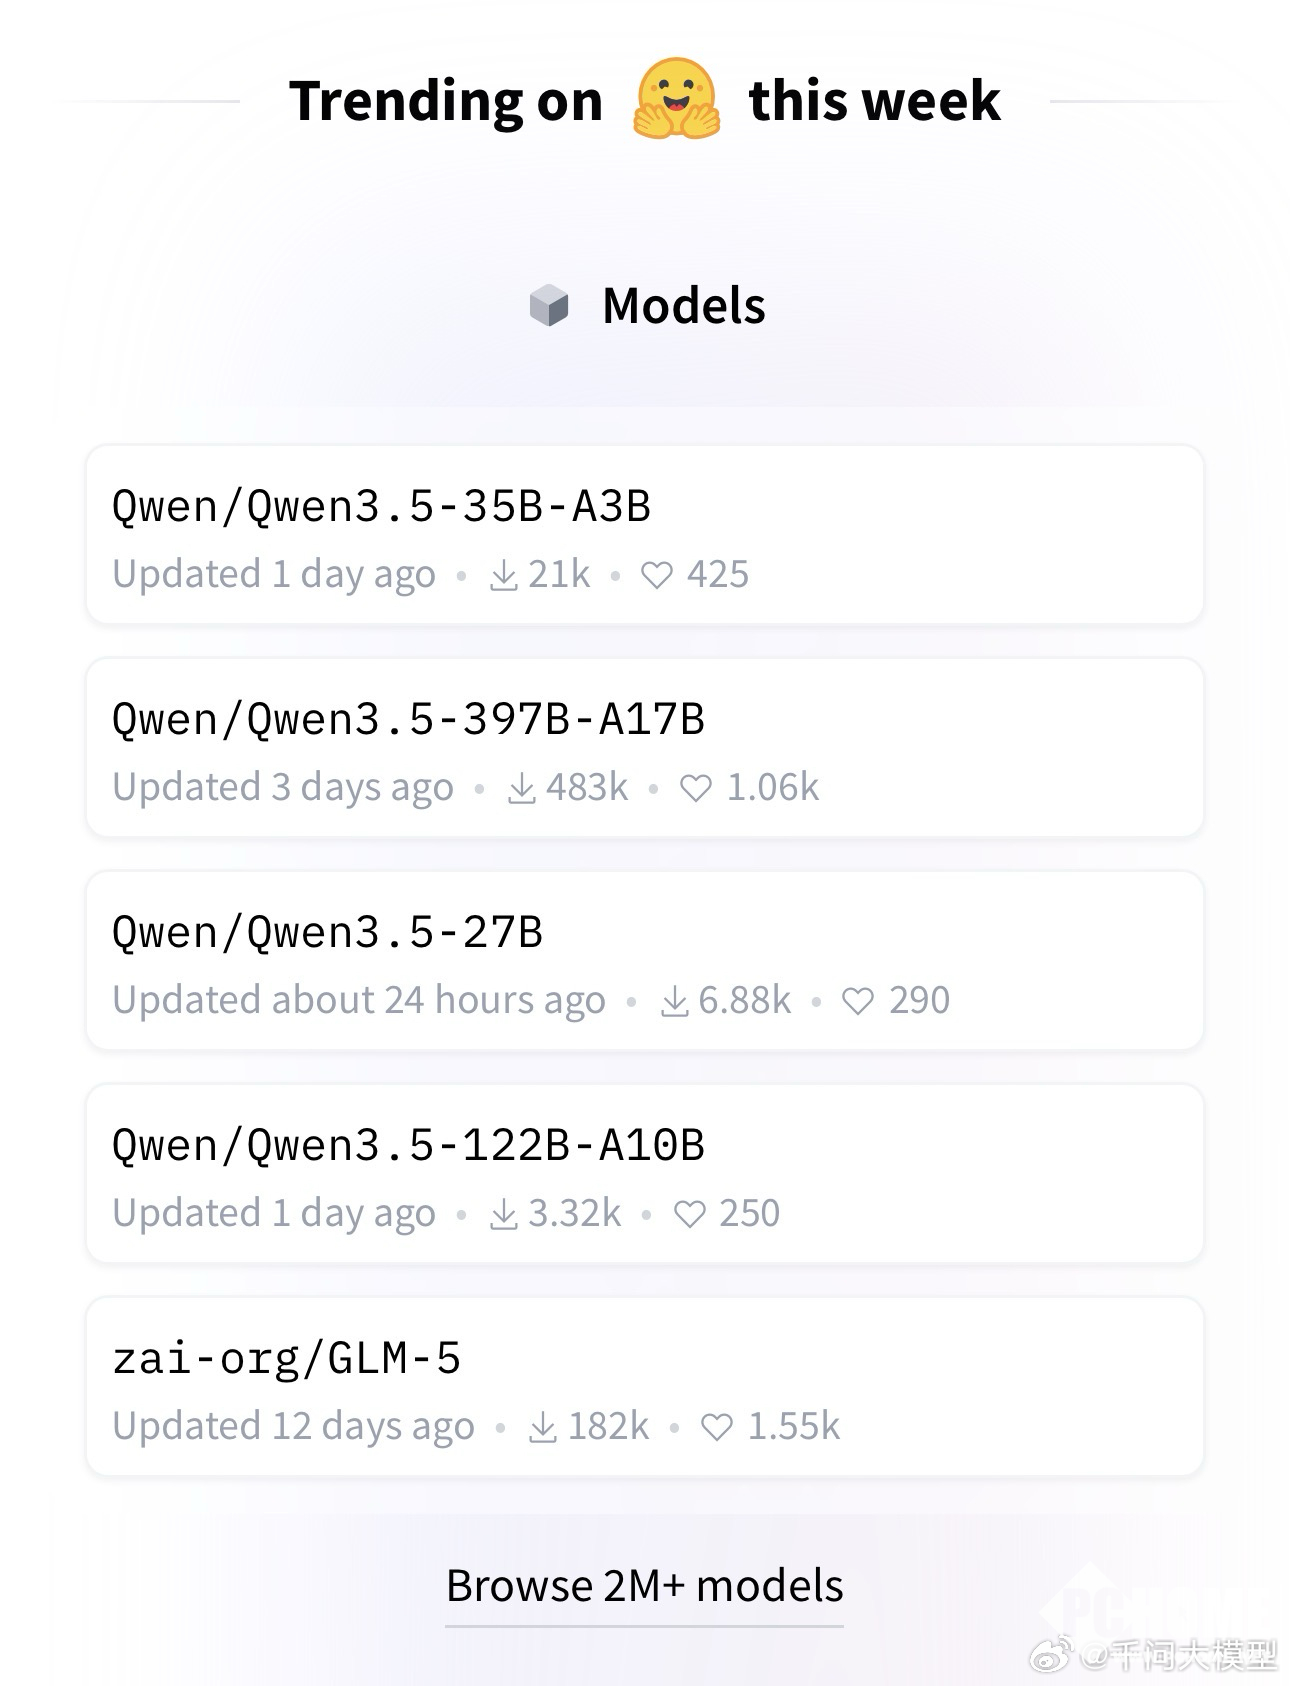
Task: Click the download icon next to 6.88k
Action: 675,1002
